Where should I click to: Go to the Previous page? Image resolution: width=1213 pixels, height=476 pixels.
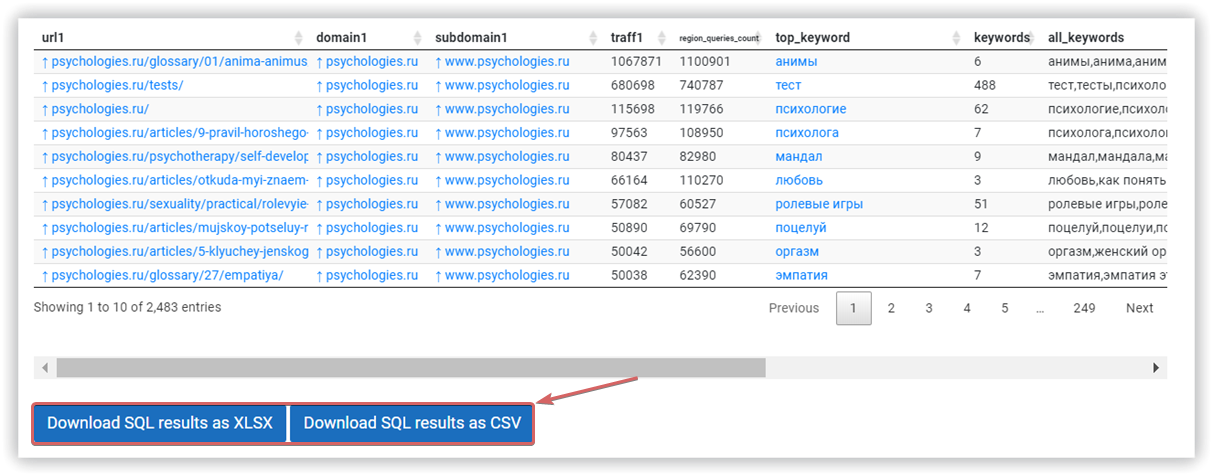794,308
